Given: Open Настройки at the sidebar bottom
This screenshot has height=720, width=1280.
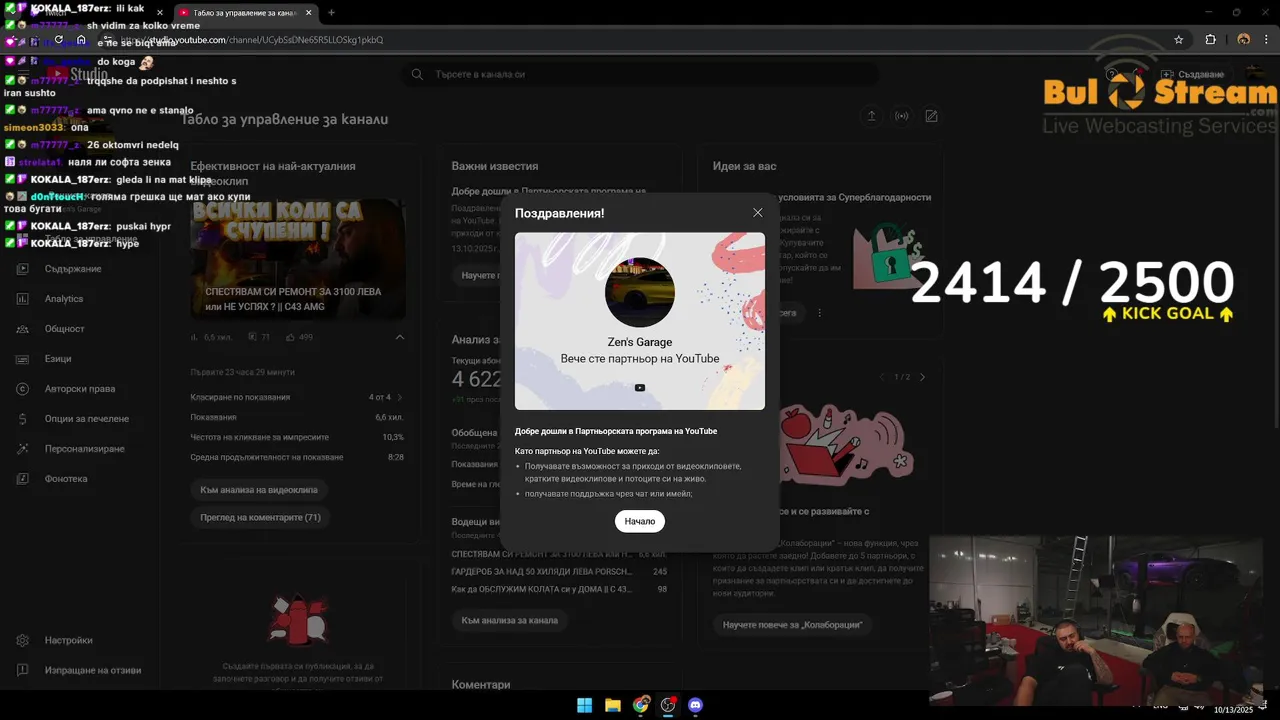Looking at the screenshot, I should 68,640.
